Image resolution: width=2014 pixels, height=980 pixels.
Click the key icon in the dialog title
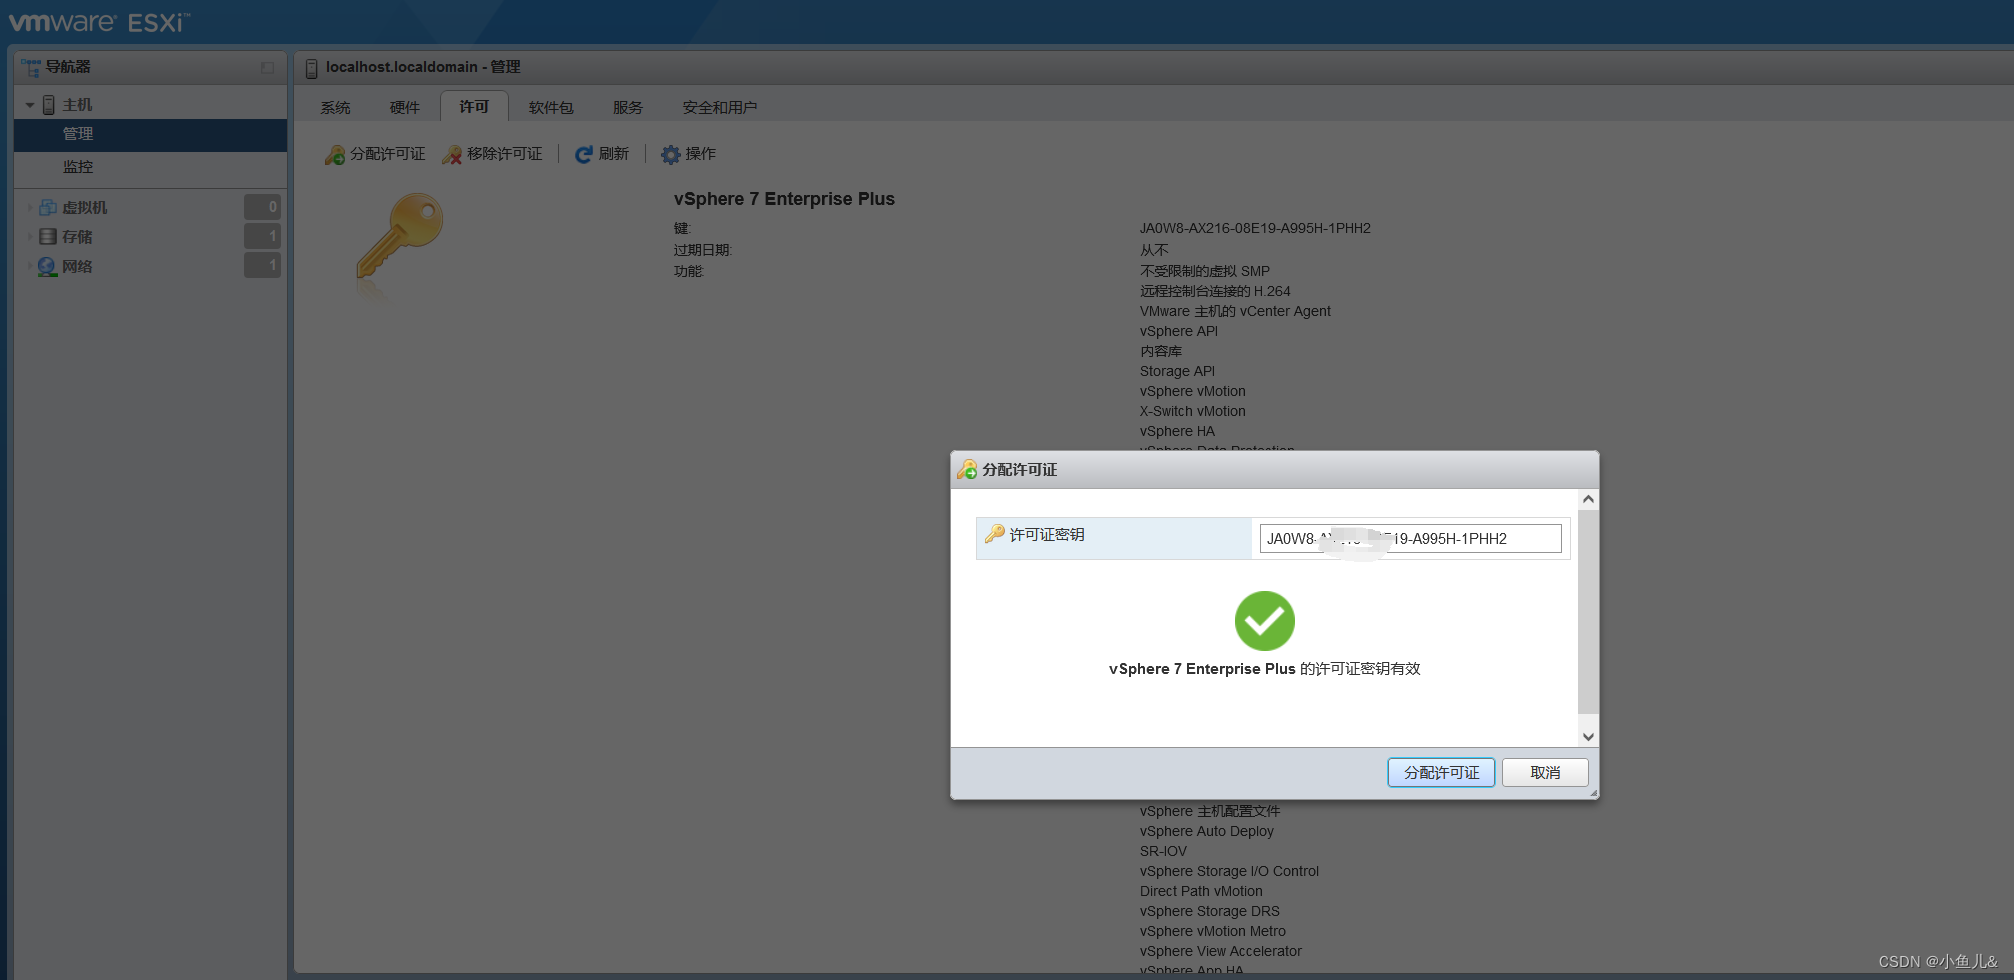click(967, 469)
